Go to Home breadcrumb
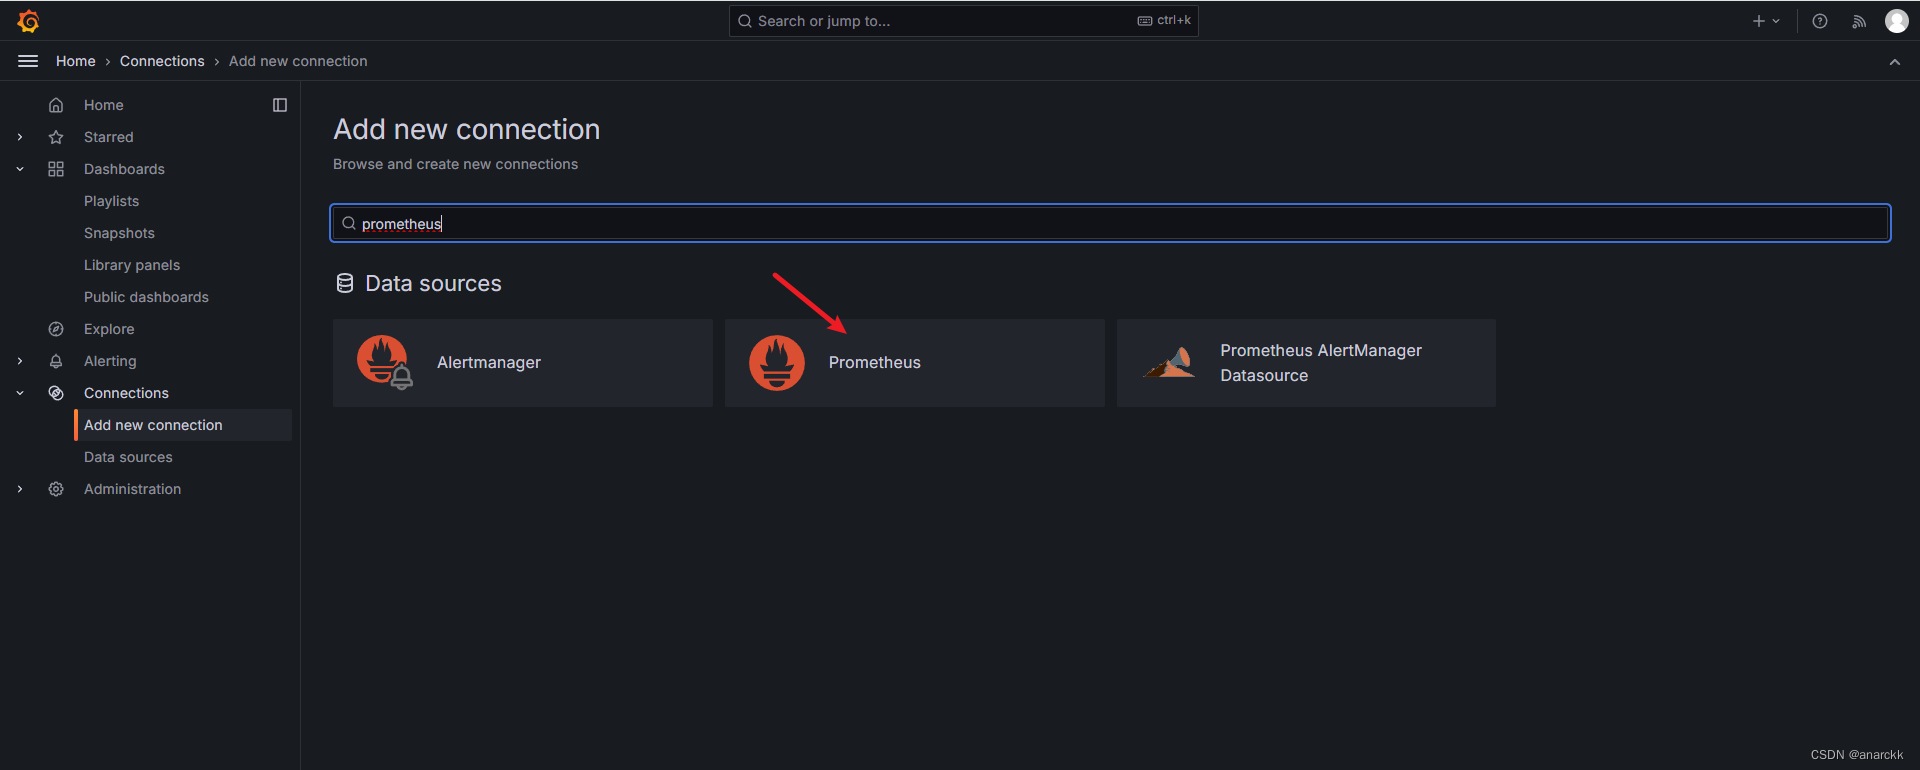Screen dimensions: 1920x770 (x=76, y=61)
